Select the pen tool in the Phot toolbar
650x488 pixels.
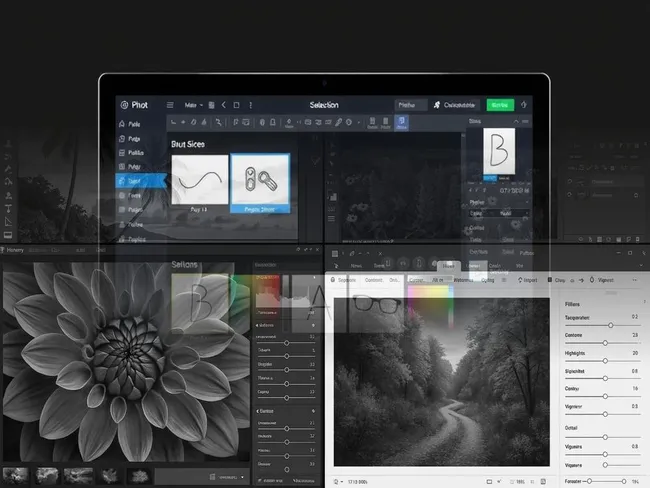[x=339, y=122]
